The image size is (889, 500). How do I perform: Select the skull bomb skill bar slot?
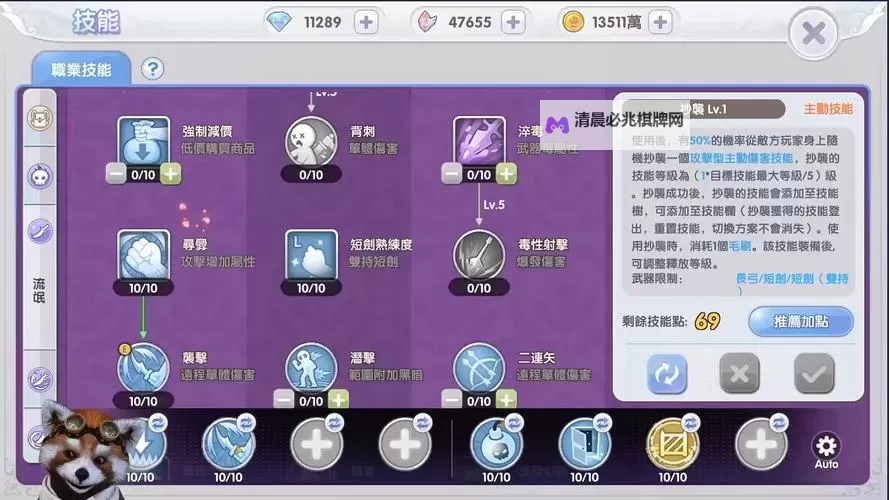(496, 445)
